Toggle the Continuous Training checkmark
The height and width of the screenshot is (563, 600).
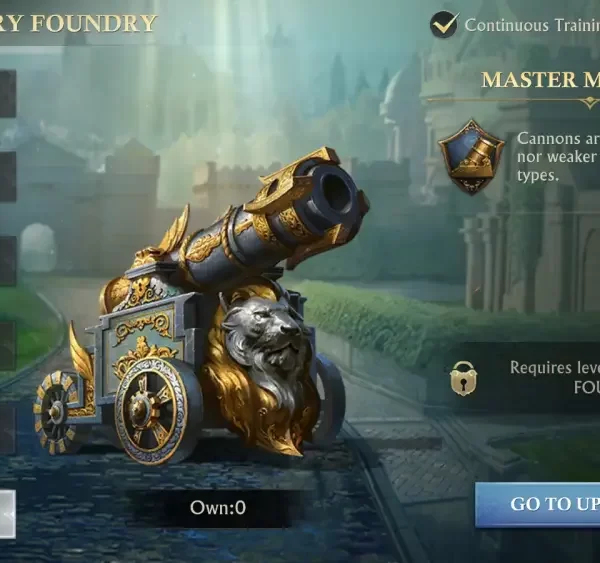pos(443,24)
